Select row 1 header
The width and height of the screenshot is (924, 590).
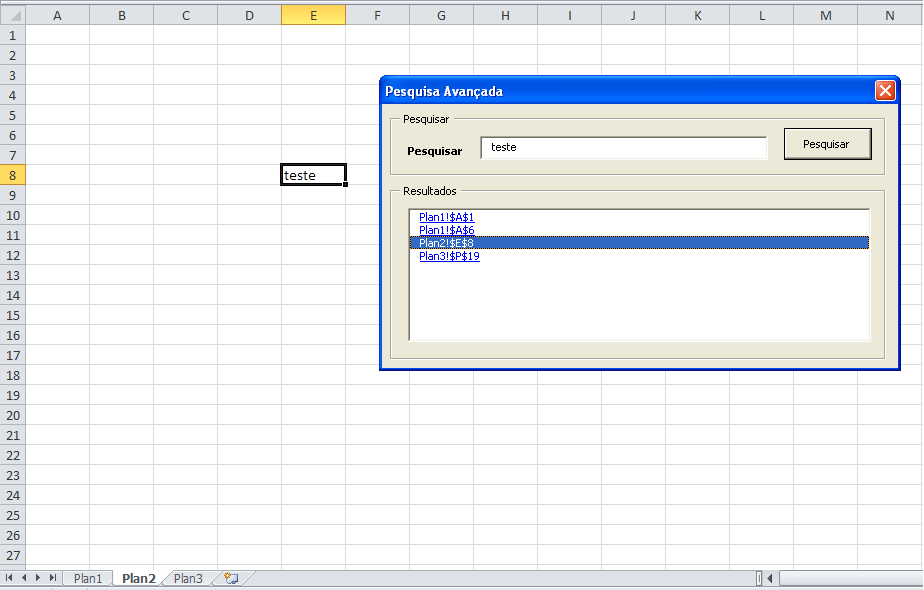pyautogui.click(x=12, y=35)
